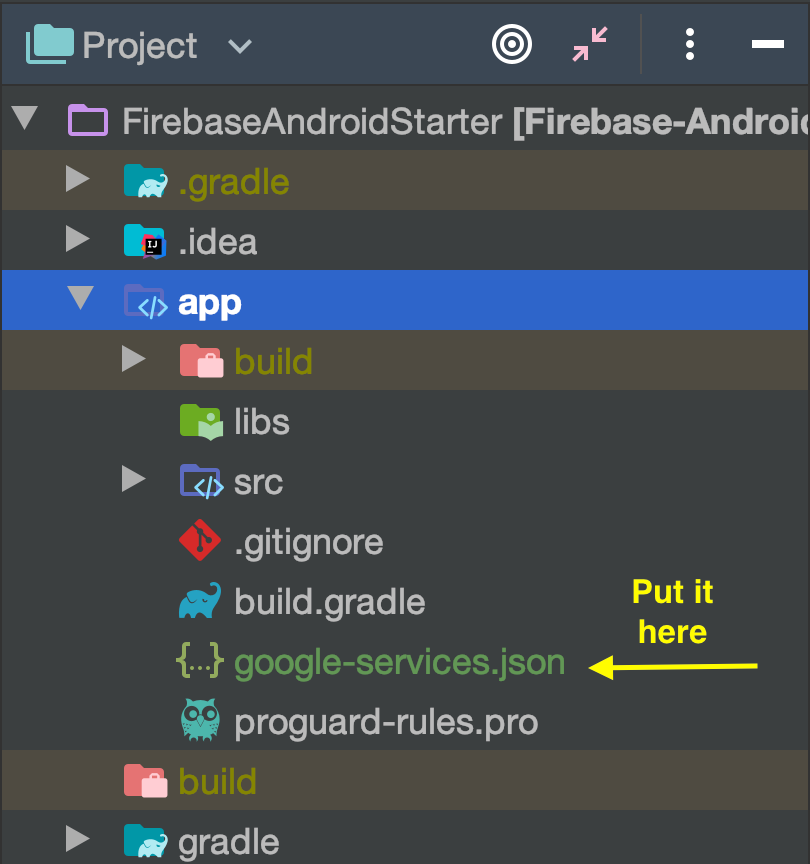This screenshot has width=810, height=864.
Task: Select the google-services.json braces icon
Action: [200, 662]
